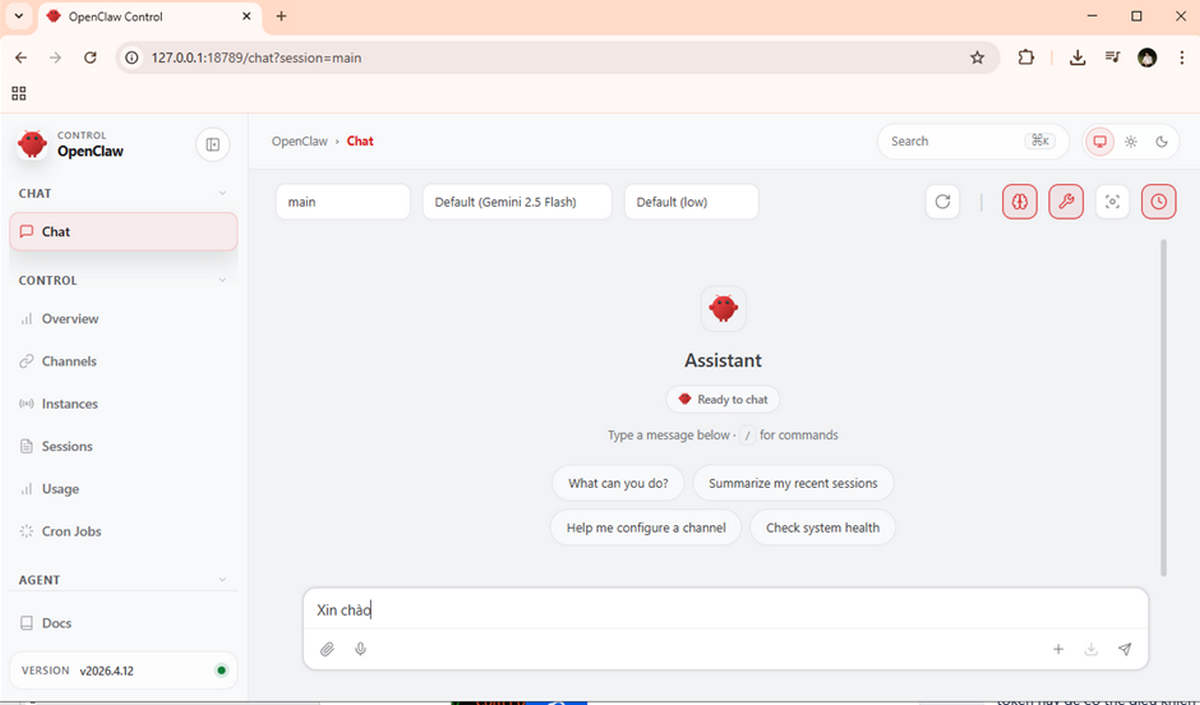The height and width of the screenshot is (705, 1200).
Task: Click the microphone voice input icon
Action: point(361,649)
